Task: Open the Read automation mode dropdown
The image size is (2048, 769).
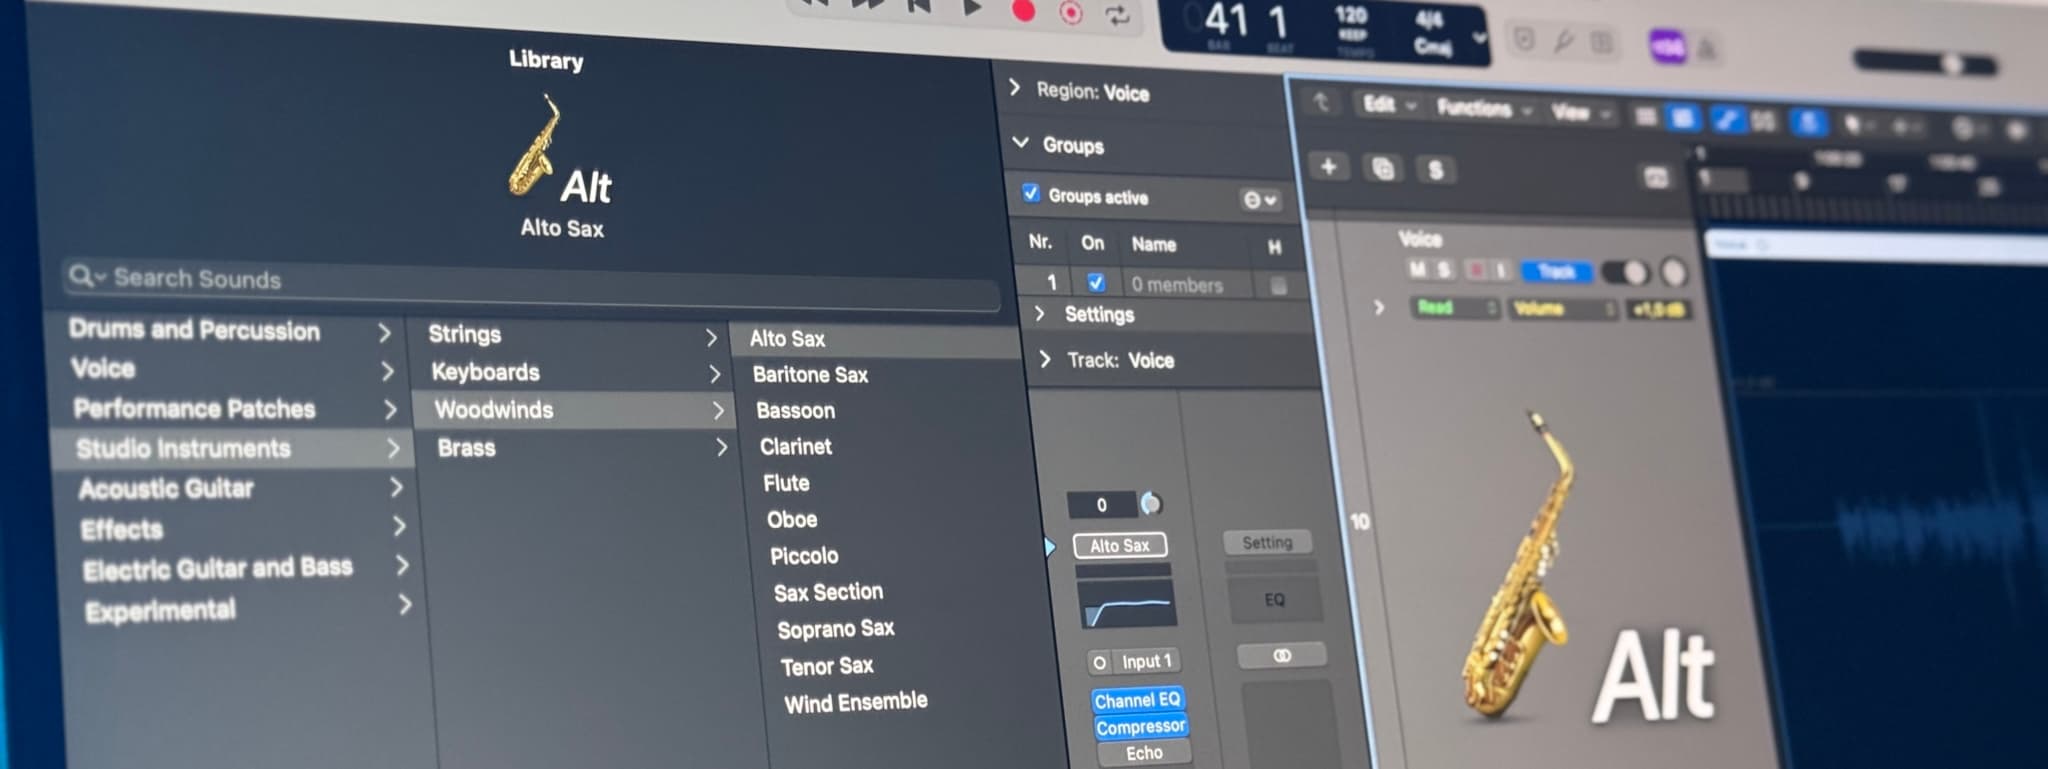Action: pos(1455,308)
